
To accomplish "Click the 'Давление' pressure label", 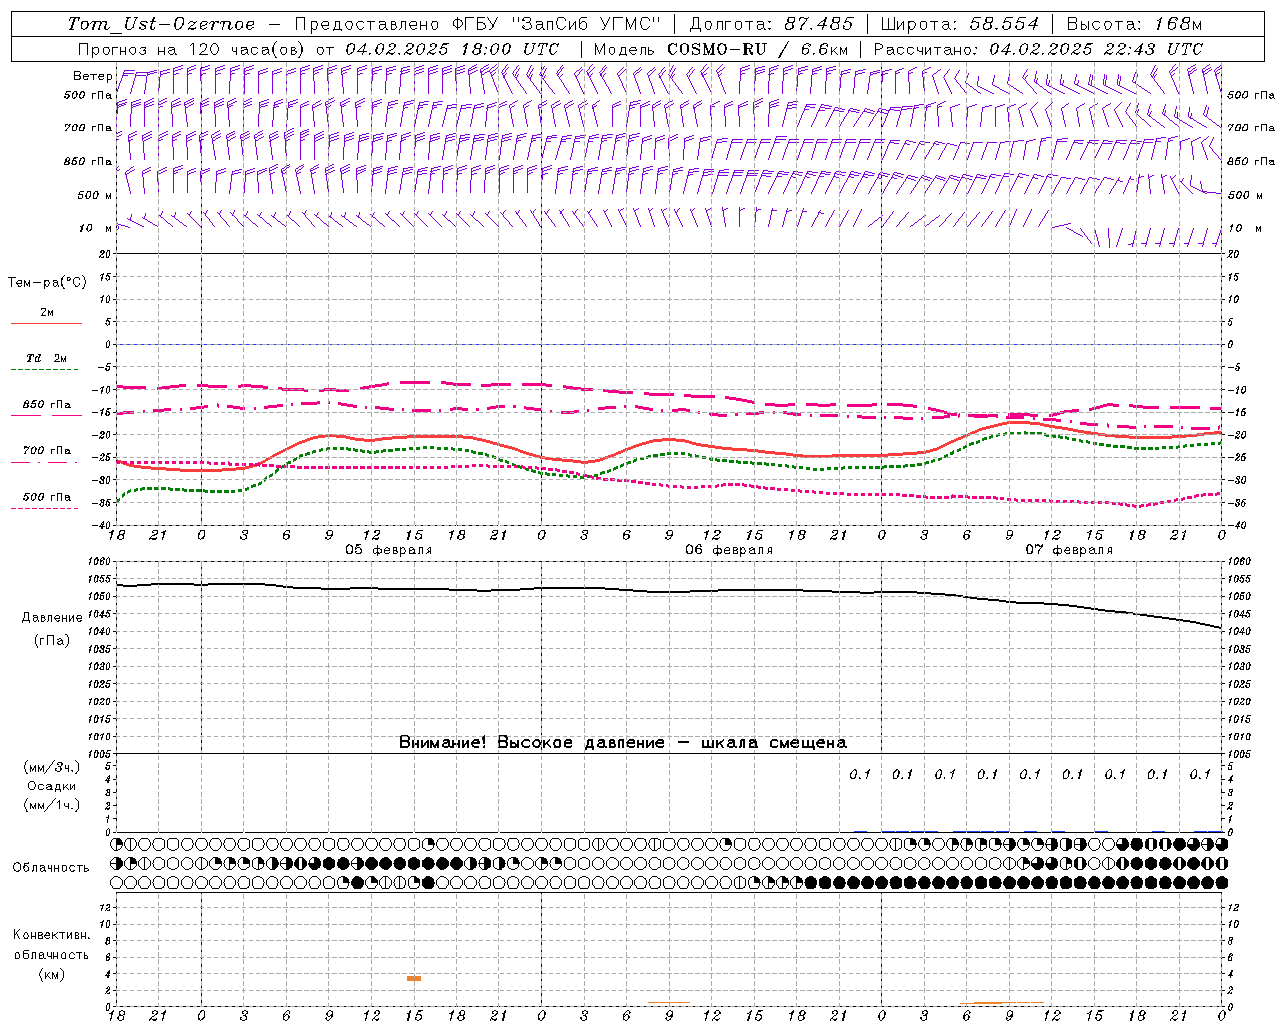I will [x=52, y=618].
